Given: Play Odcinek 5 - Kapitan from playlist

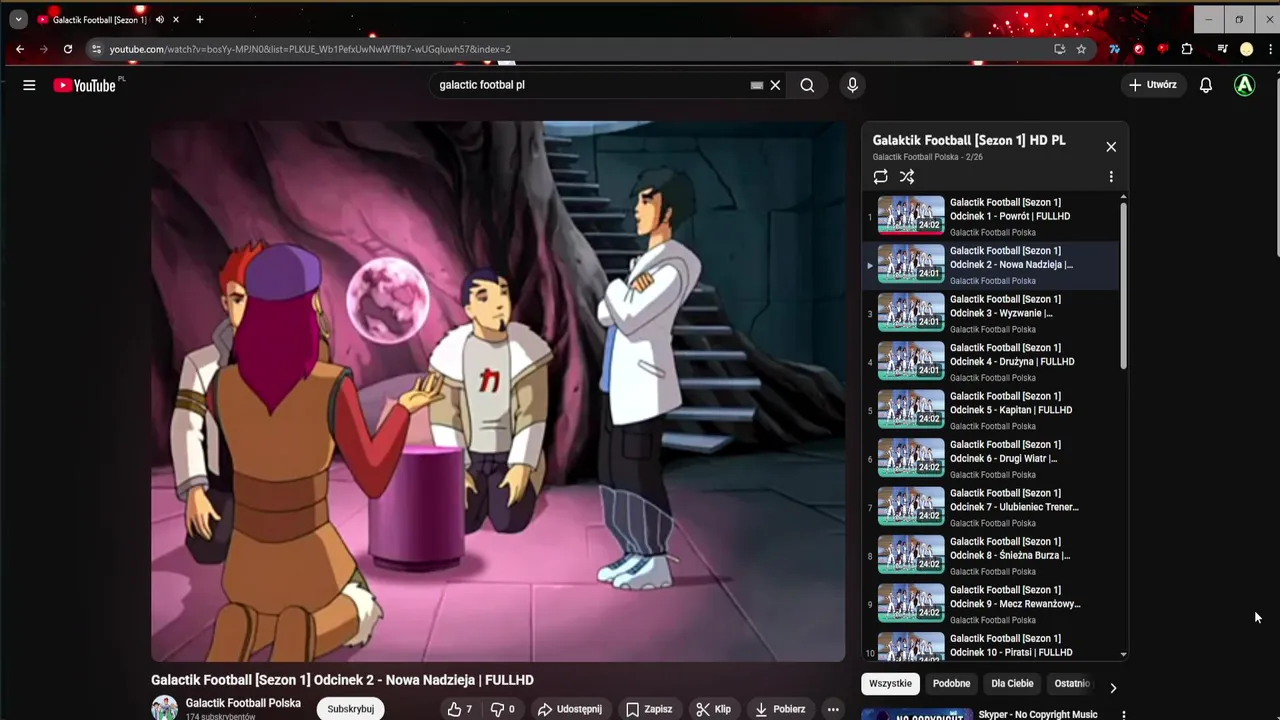Looking at the screenshot, I should [x=990, y=411].
